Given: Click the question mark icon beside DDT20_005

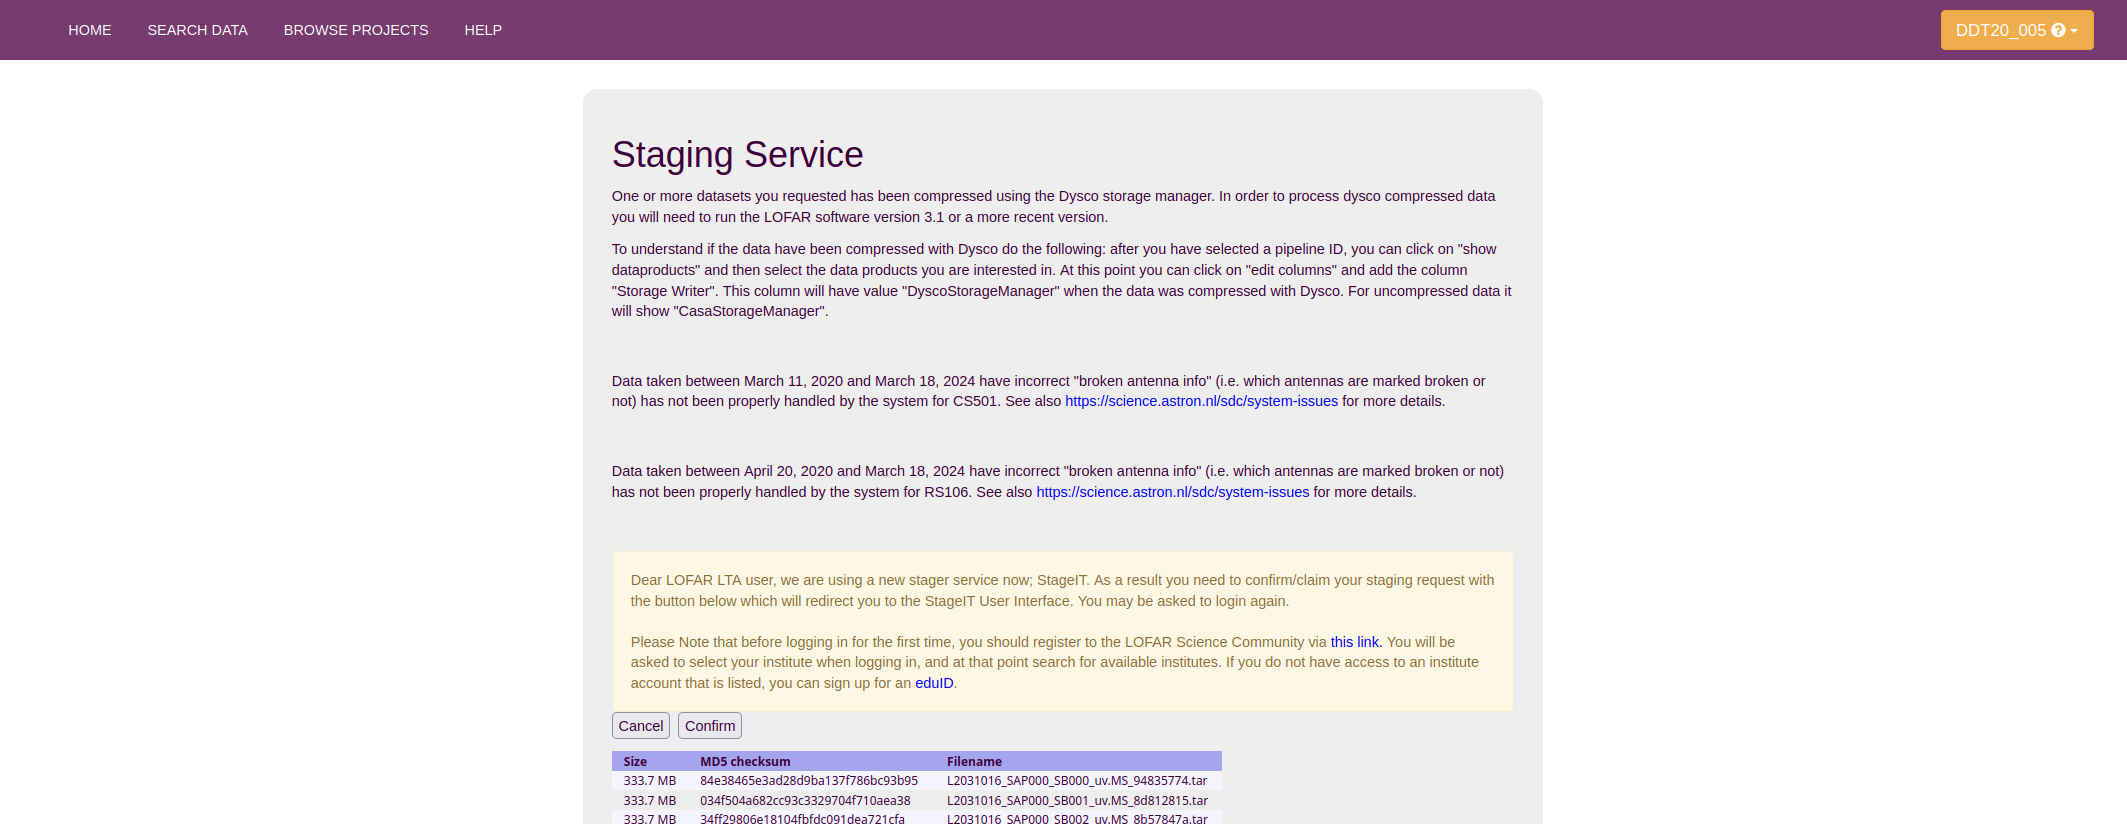Looking at the screenshot, I should [x=2058, y=31].
